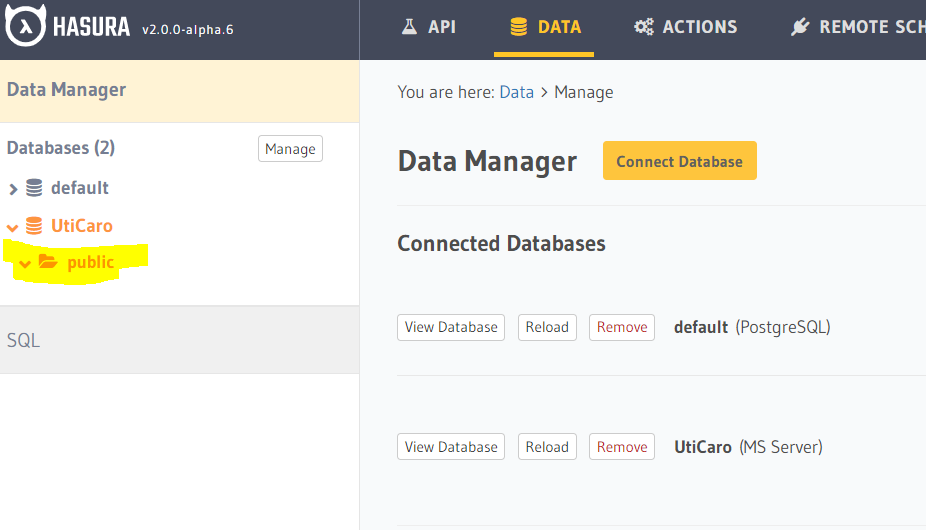Click the ACTIONS gears icon
Image resolution: width=926 pixels, height=530 pixels.
pyautogui.click(x=644, y=27)
